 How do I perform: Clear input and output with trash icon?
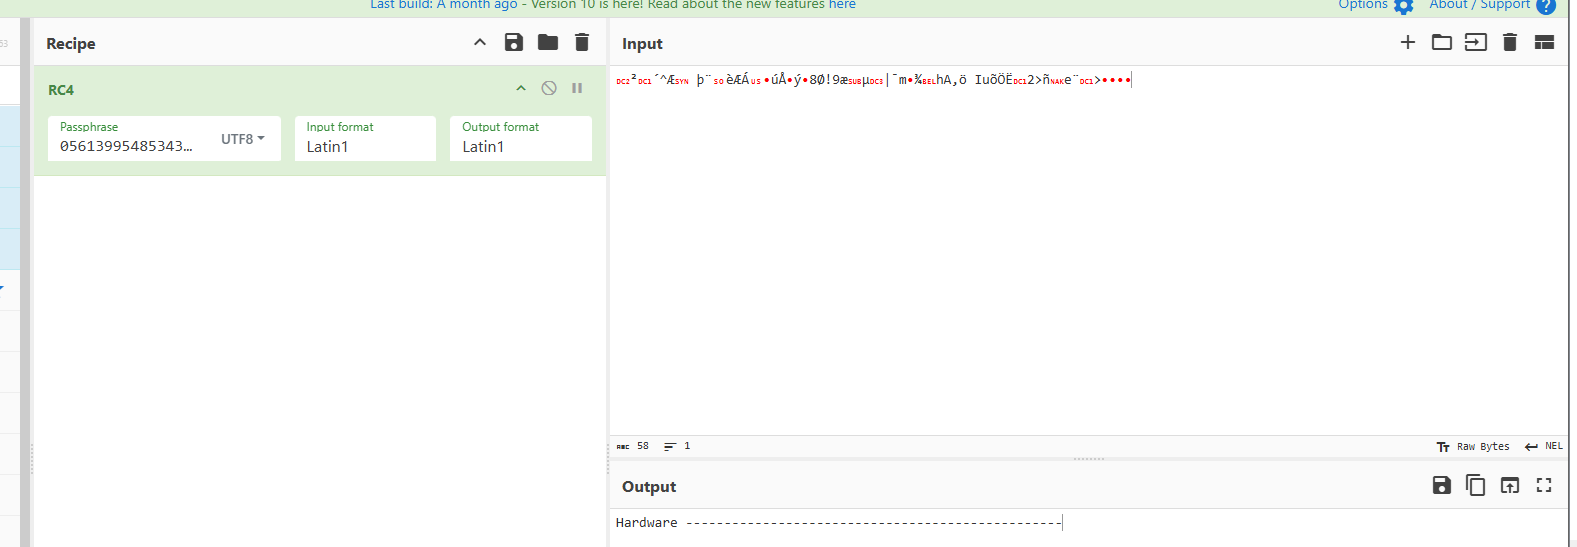click(x=1510, y=42)
